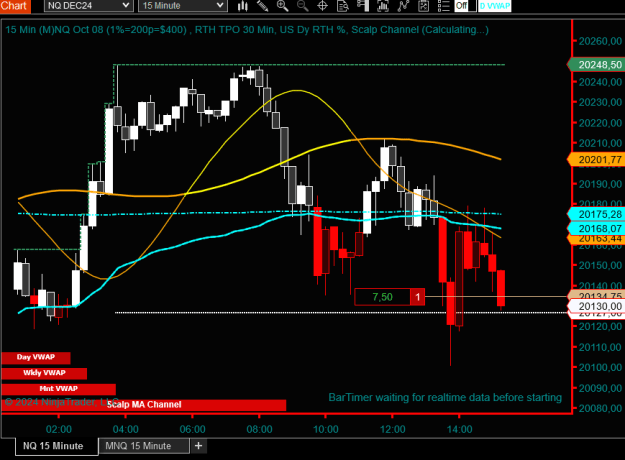Image resolution: width=625 pixels, height=460 pixels.
Task: Click the 20100,00 price axis label
Action: (x=600, y=368)
